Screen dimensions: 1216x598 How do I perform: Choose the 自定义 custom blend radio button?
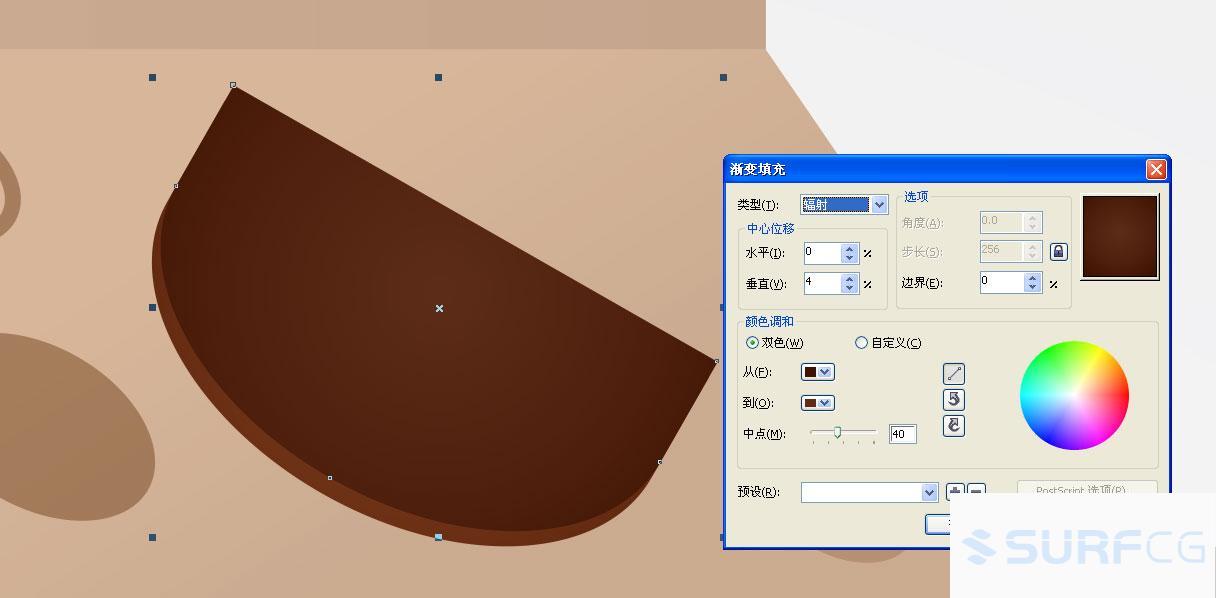coord(861,342)
